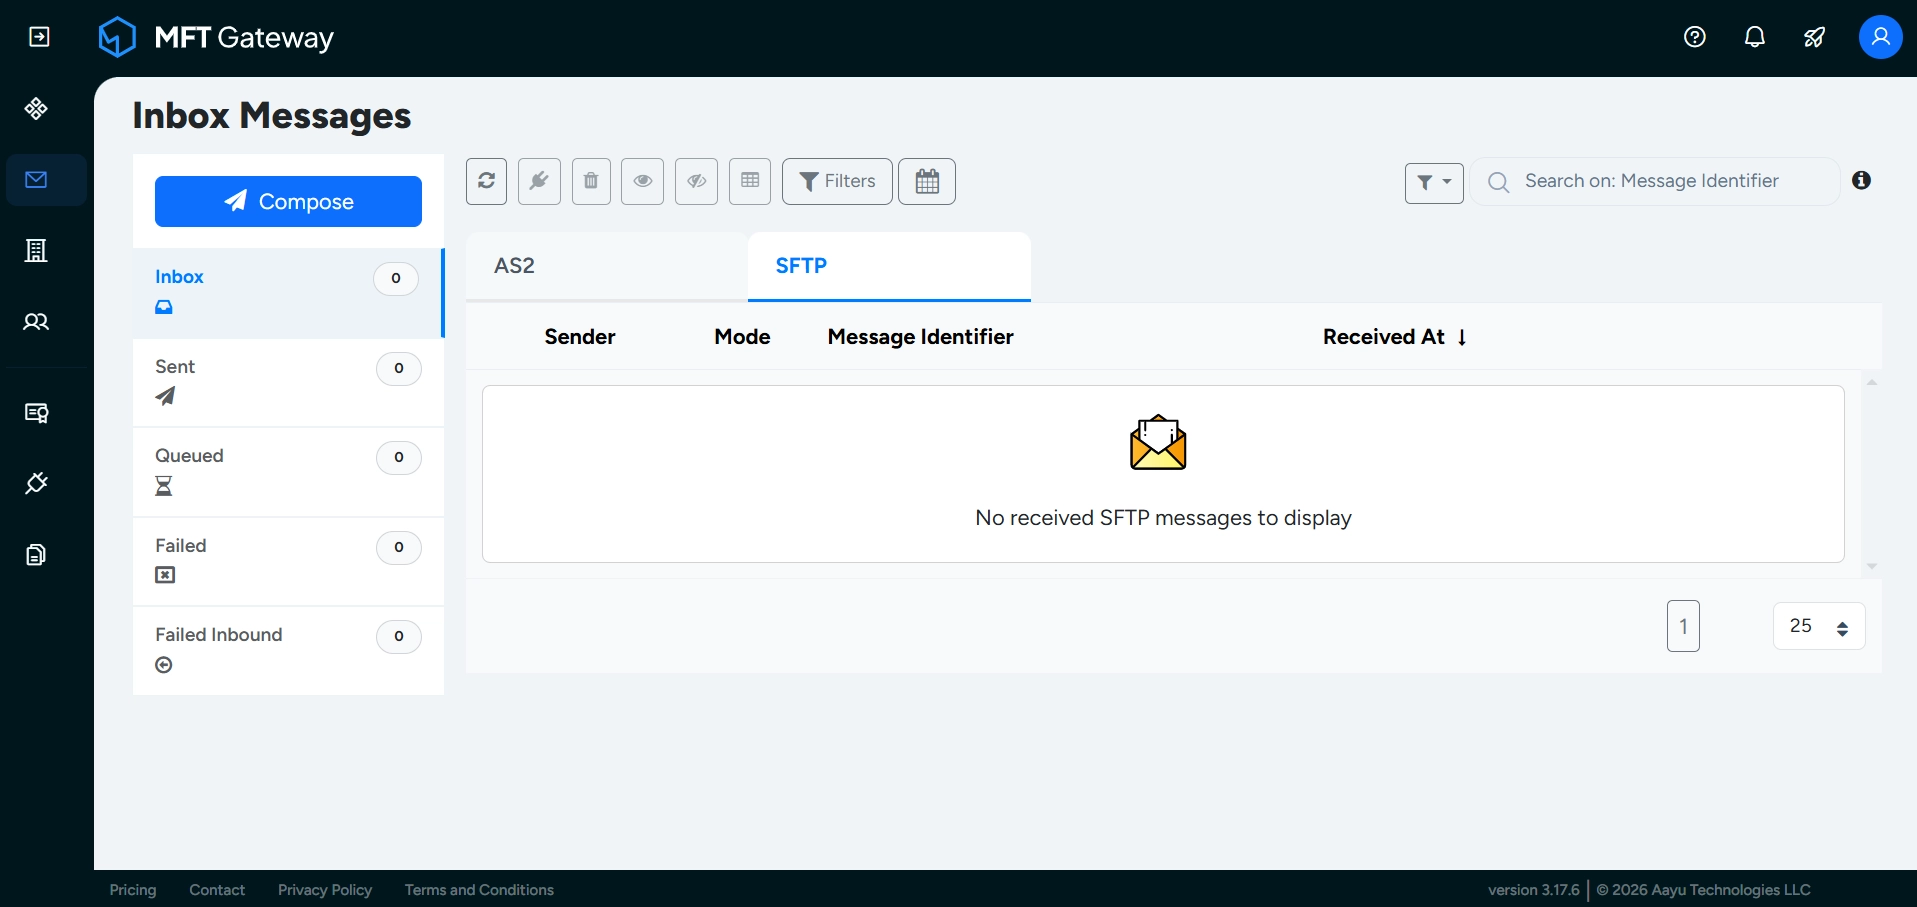
Task: Sort by Received At column
Action: (1395, 337)
